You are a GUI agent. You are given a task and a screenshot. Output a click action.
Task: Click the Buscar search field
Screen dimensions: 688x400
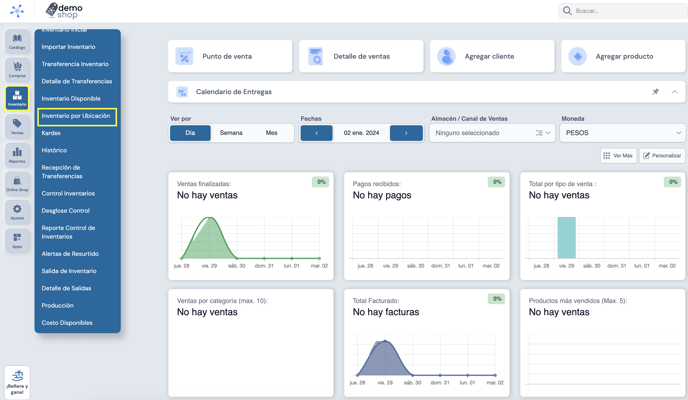622,11
